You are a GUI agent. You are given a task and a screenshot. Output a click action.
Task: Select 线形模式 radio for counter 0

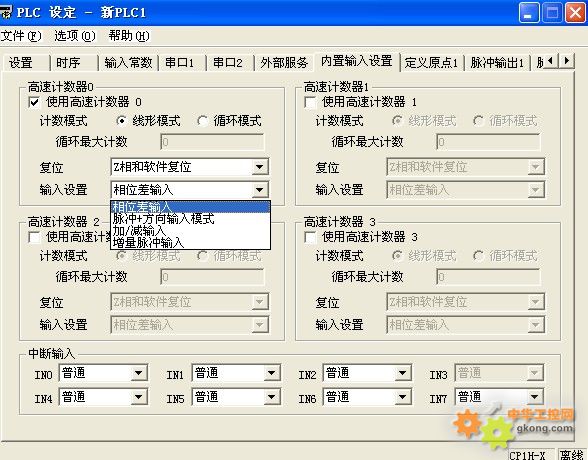click(122, 121)
